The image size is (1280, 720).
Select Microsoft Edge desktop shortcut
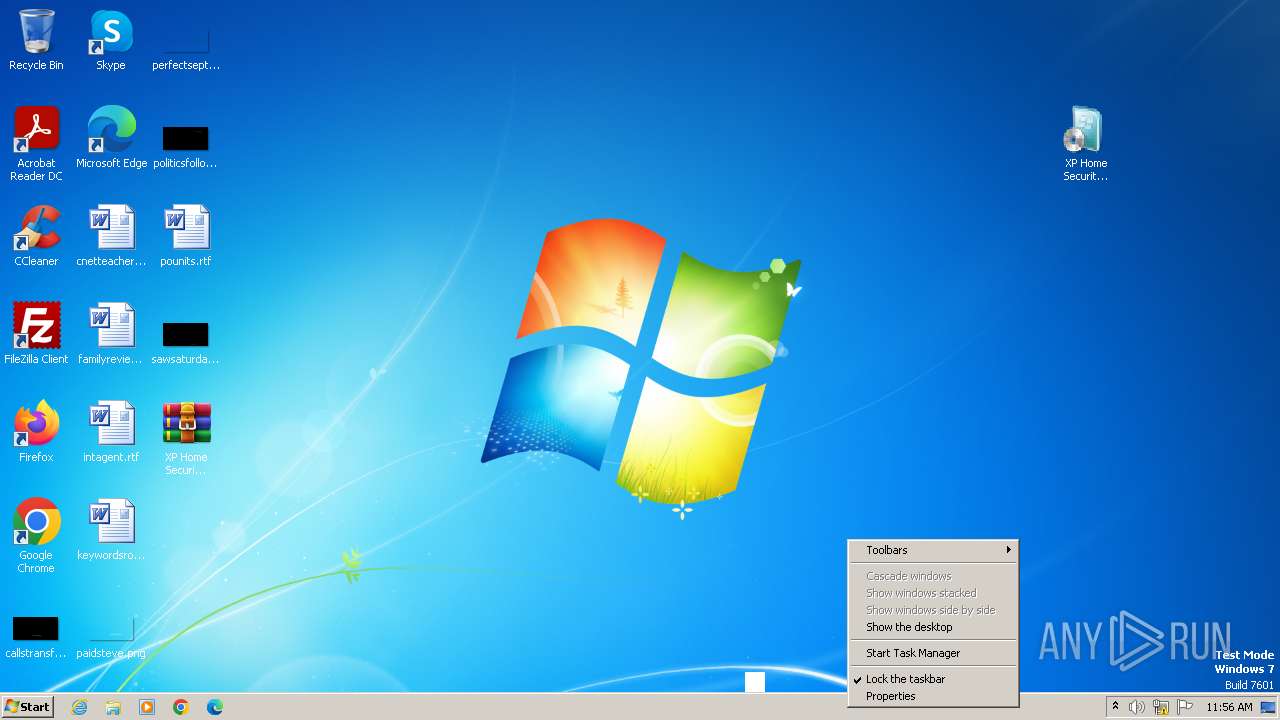[x=111, y=138]
